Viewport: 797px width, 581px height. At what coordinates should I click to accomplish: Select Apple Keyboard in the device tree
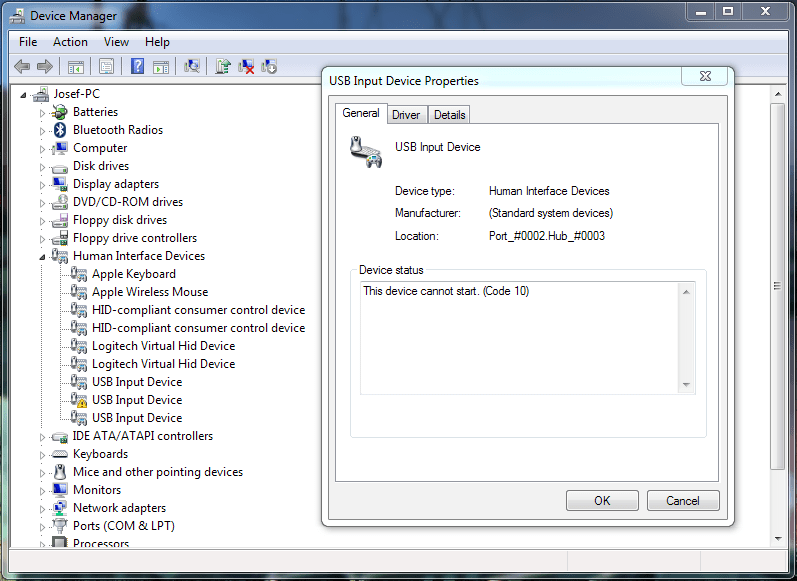coord(134,274)
